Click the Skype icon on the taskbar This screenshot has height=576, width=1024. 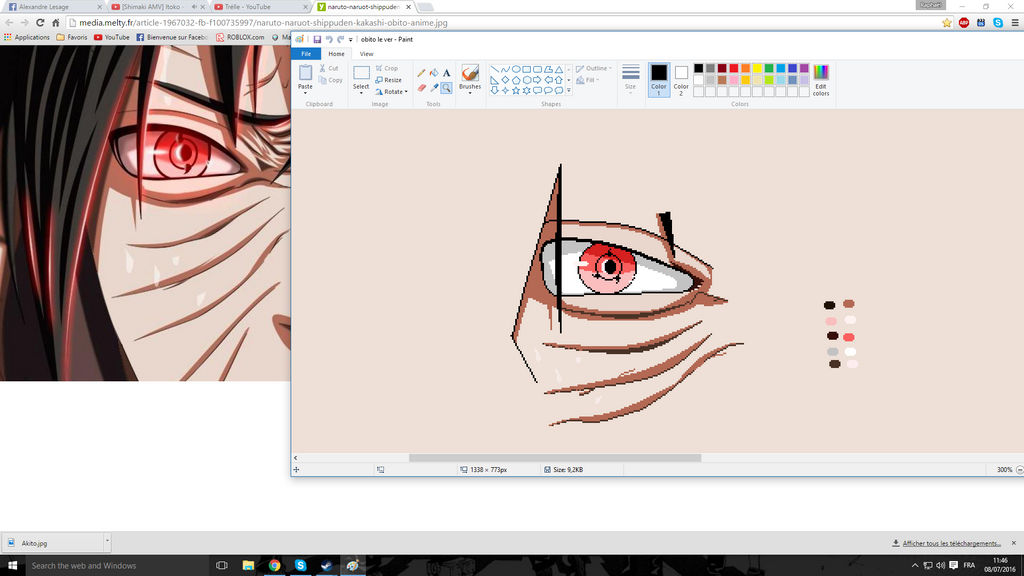300,566
